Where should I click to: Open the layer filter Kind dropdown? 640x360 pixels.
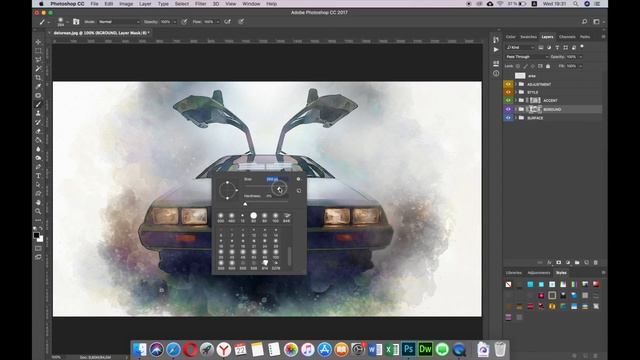pyautogui.click(x=520, y=48)
